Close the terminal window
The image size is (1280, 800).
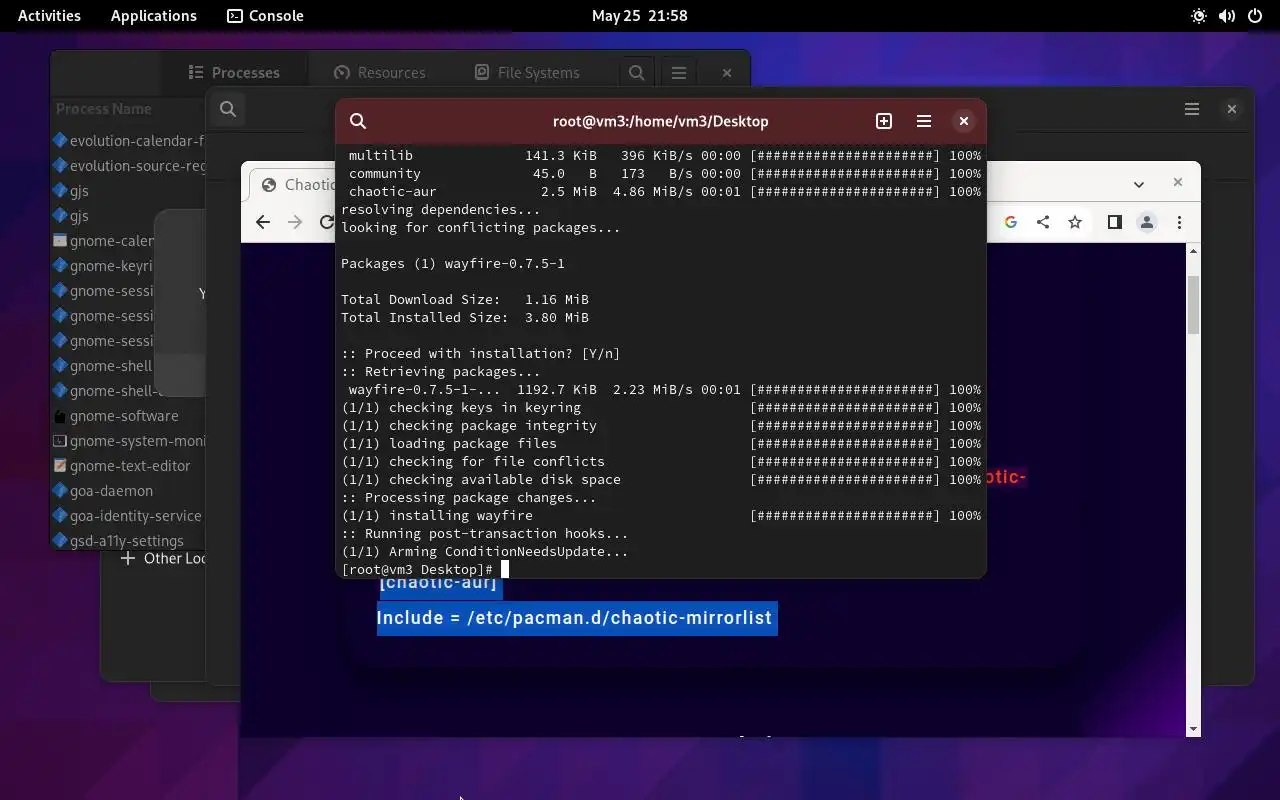(964, 121)
